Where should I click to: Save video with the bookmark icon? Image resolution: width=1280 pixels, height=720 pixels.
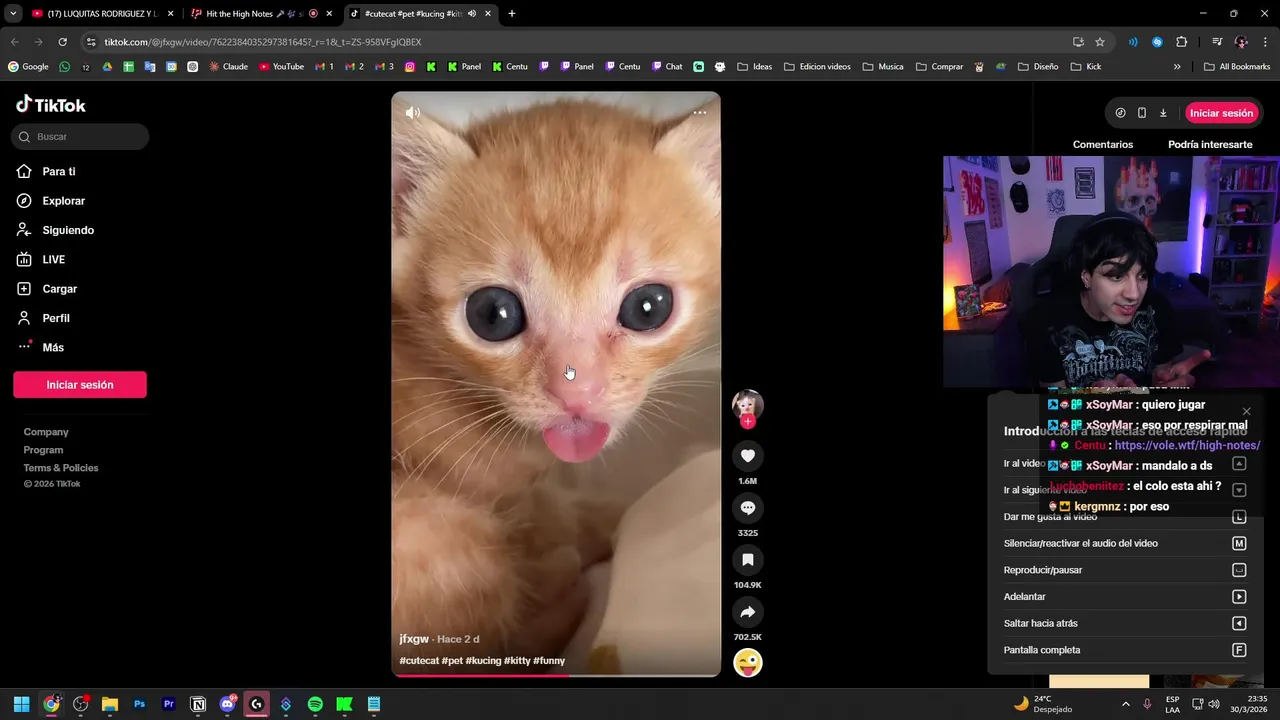[747, 560]
